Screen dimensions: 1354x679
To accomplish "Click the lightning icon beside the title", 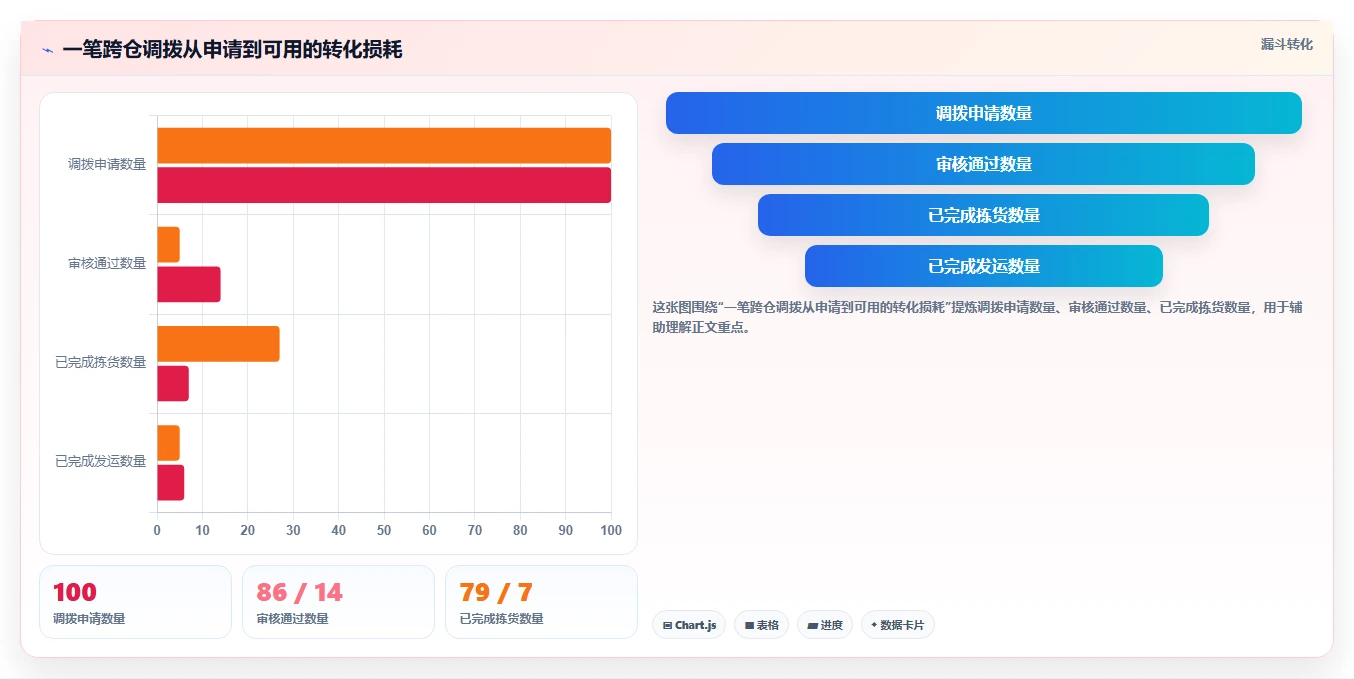I will pyautogui.click(x=47, y=50).
